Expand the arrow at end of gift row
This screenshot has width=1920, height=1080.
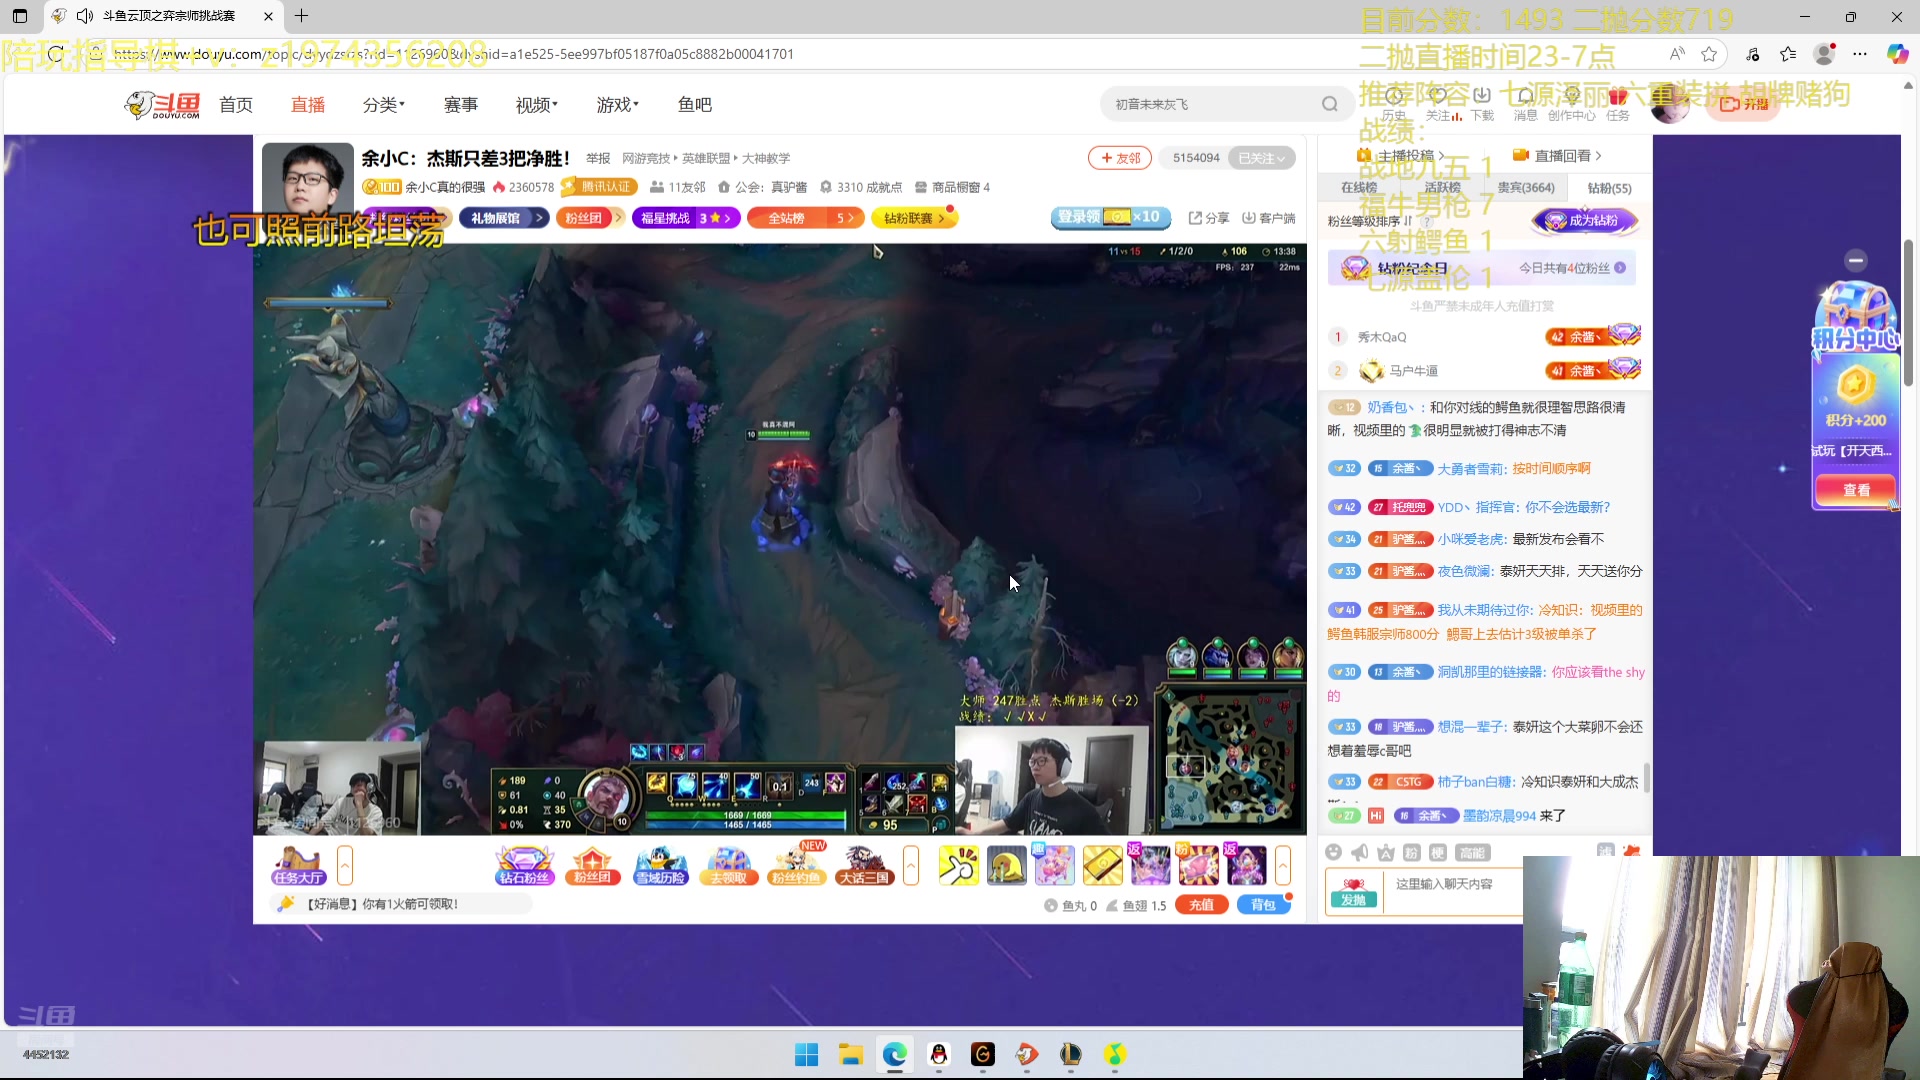(x=1283, y=865)
